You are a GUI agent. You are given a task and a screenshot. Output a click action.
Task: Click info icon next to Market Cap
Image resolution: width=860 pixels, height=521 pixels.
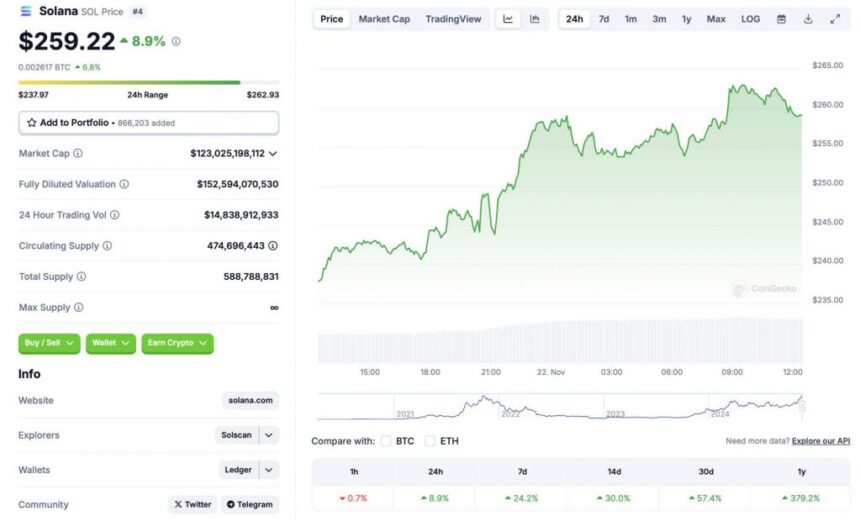(78, 153)
